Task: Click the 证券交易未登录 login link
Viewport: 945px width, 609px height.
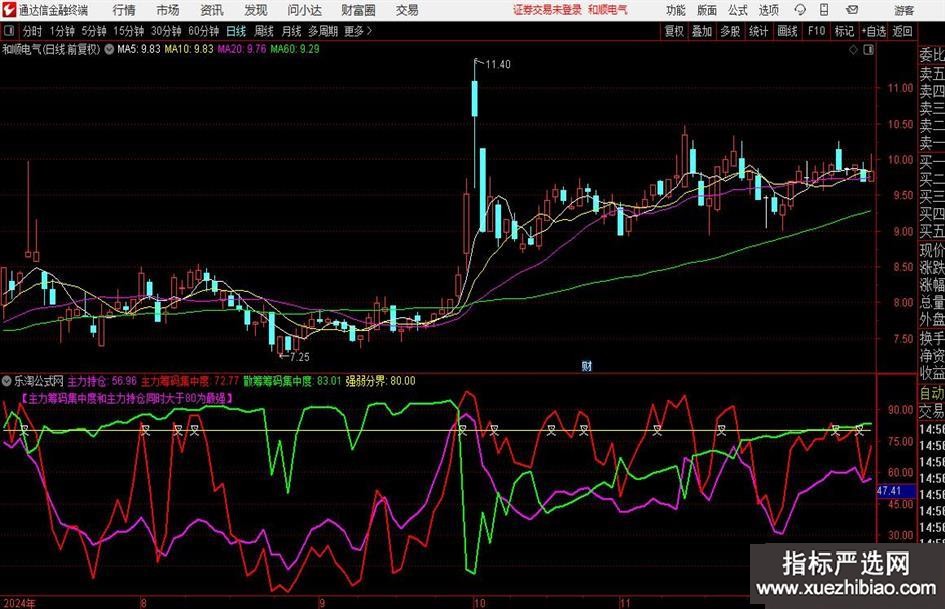Action: 547,10
